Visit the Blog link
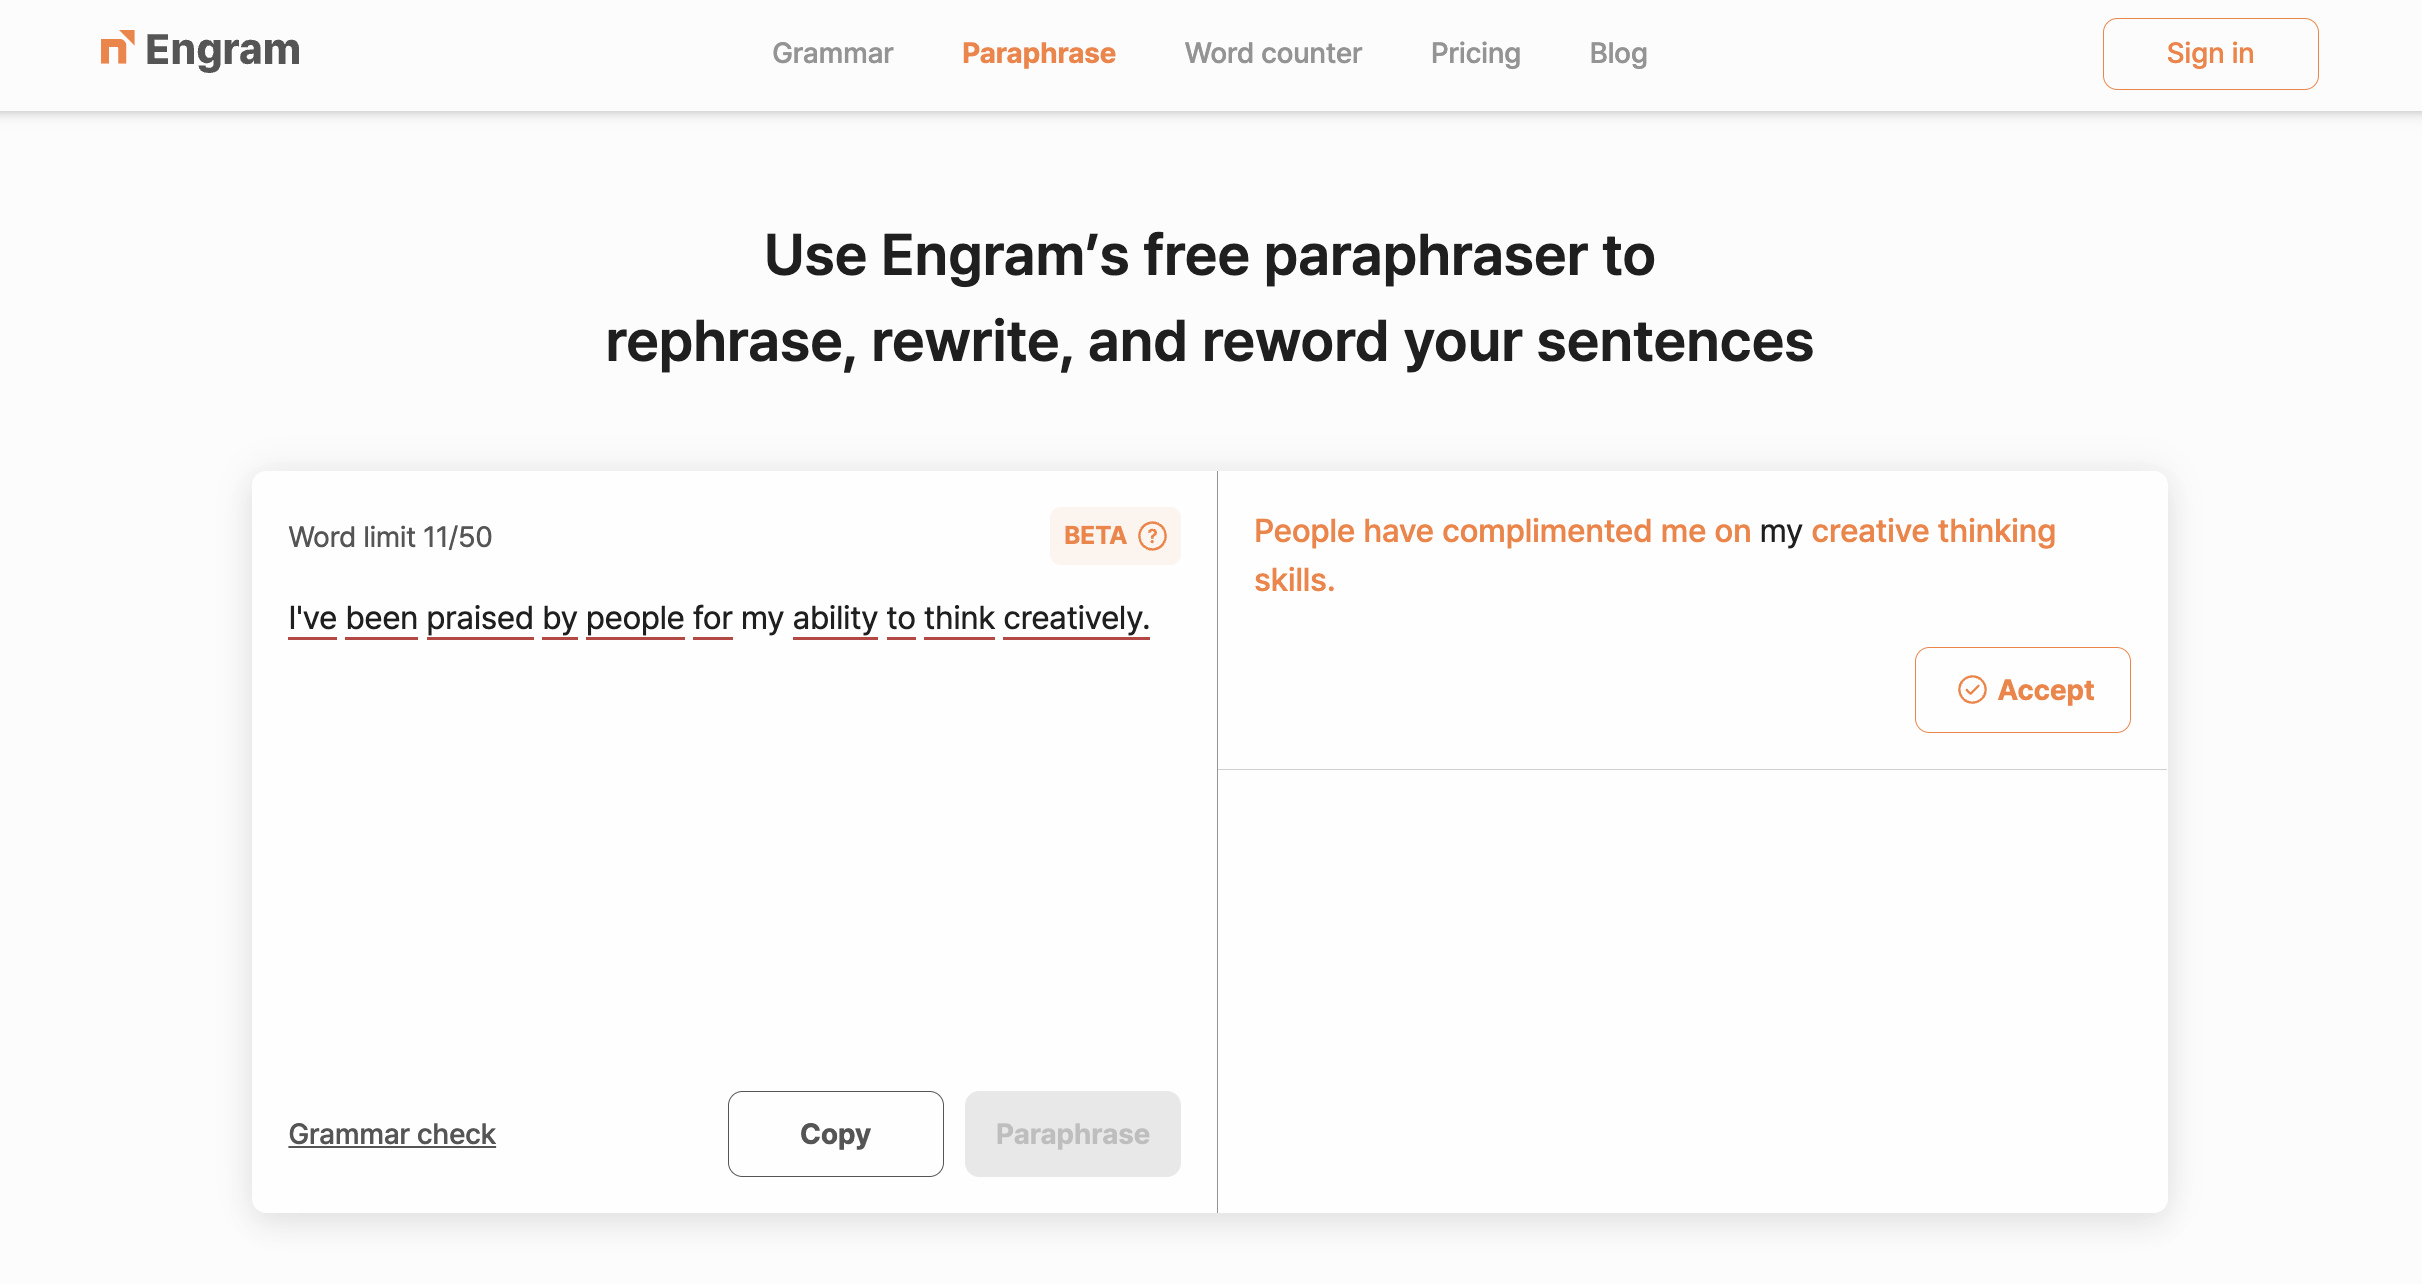The height and width of the screenshot is (1284, 2422). coord(1618,53)
